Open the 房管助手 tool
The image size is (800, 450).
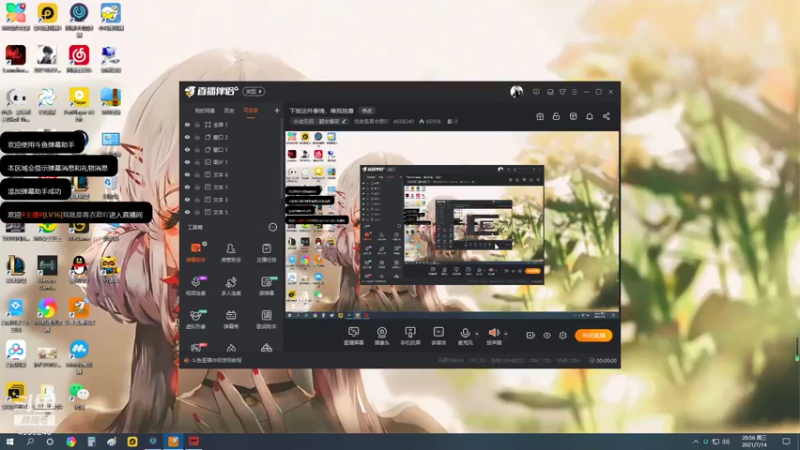[x=231, y=253]
